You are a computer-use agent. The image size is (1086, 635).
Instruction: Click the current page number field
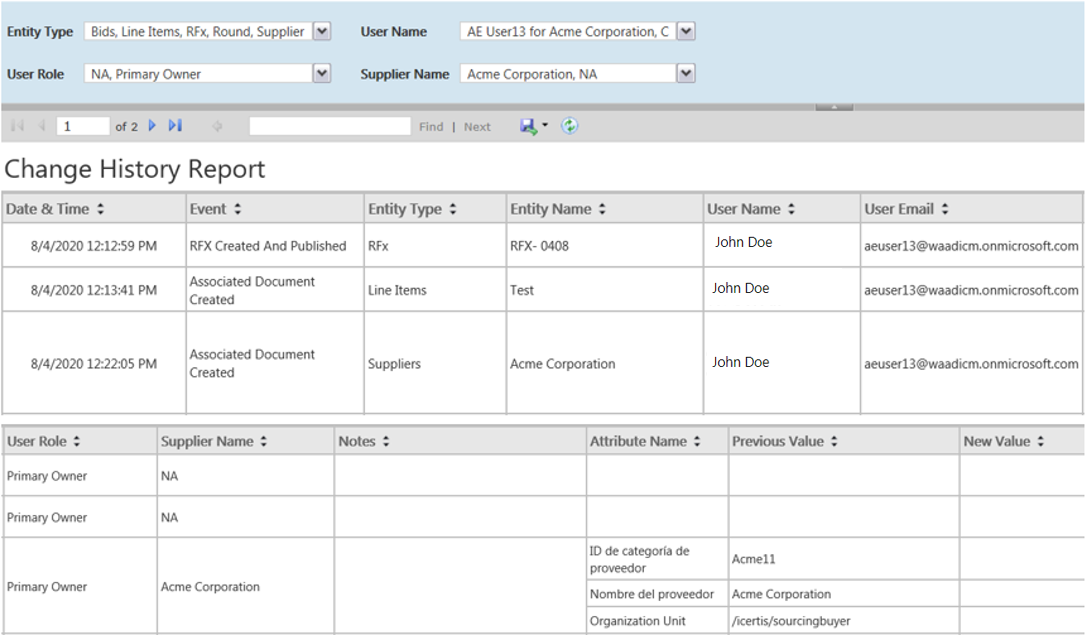pos(83,126)
